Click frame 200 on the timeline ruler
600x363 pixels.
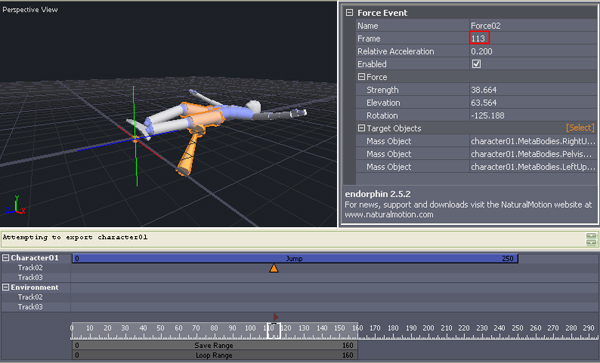tap(428, 328)
